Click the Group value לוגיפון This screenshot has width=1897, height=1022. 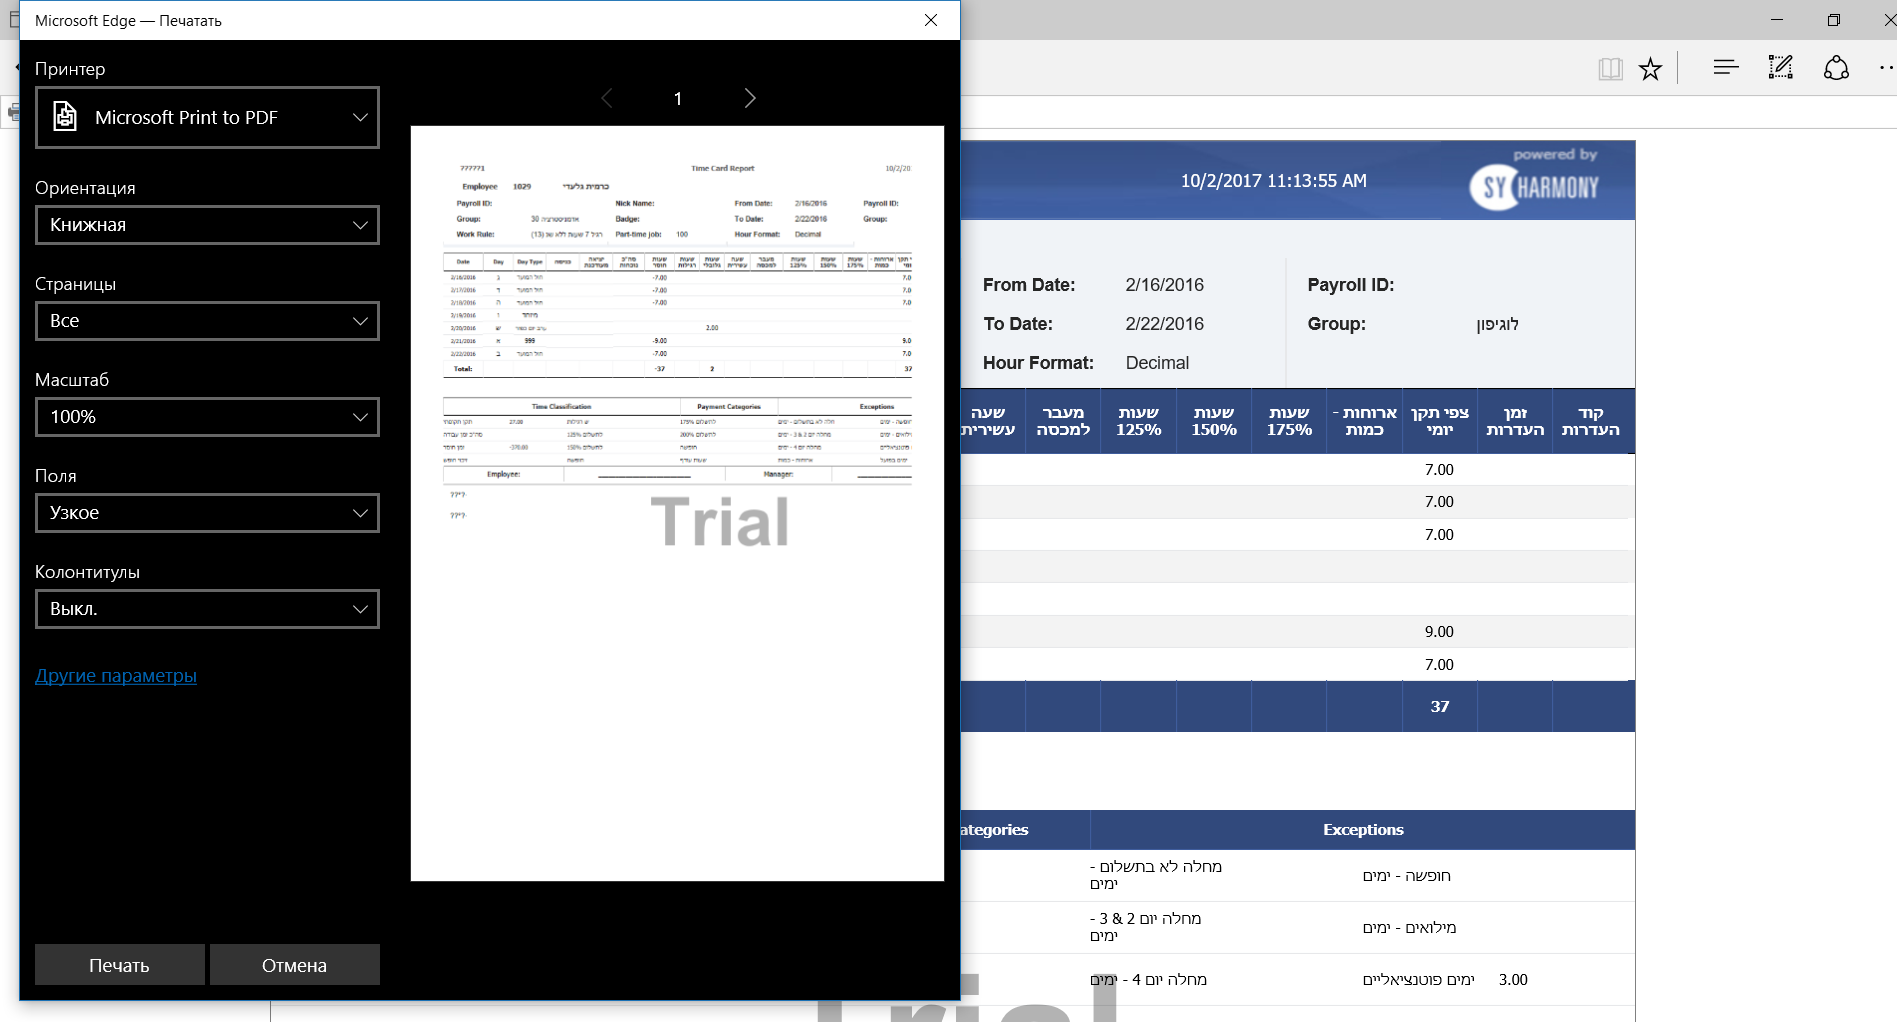click(x=1497, y=324)
